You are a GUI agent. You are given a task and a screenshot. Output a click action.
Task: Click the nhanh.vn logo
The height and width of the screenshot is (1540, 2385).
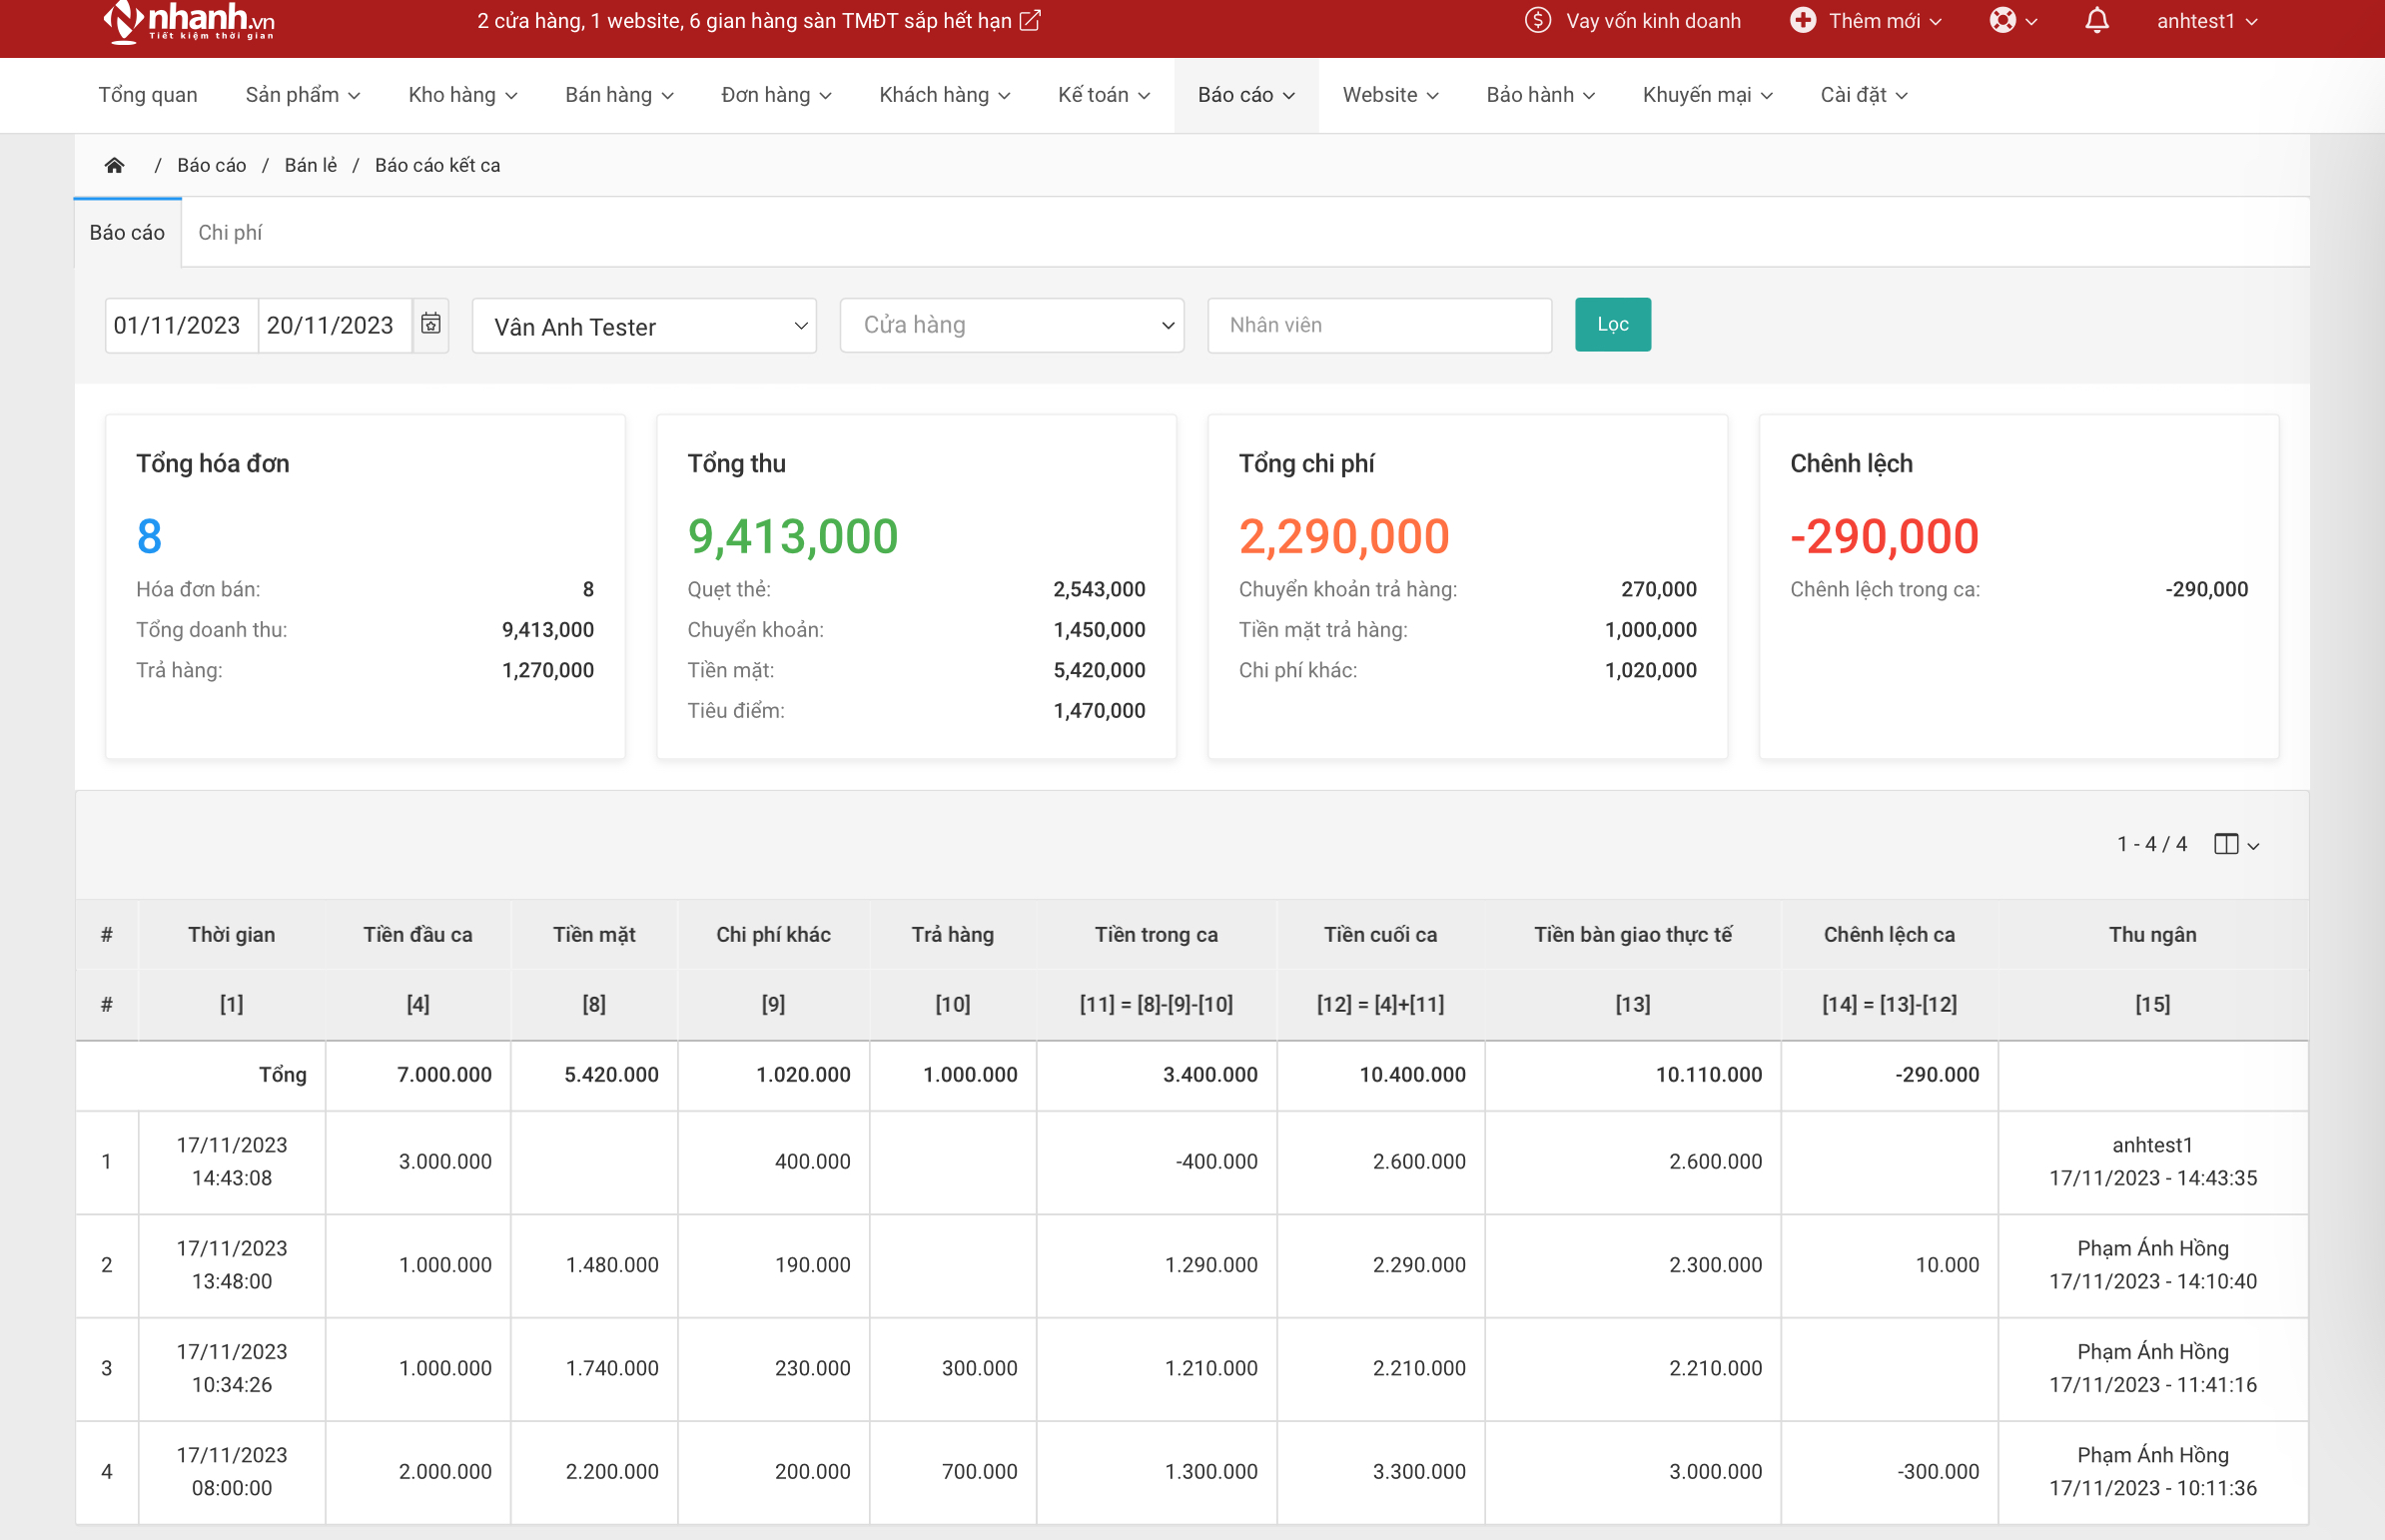click(x=188, y=22)
